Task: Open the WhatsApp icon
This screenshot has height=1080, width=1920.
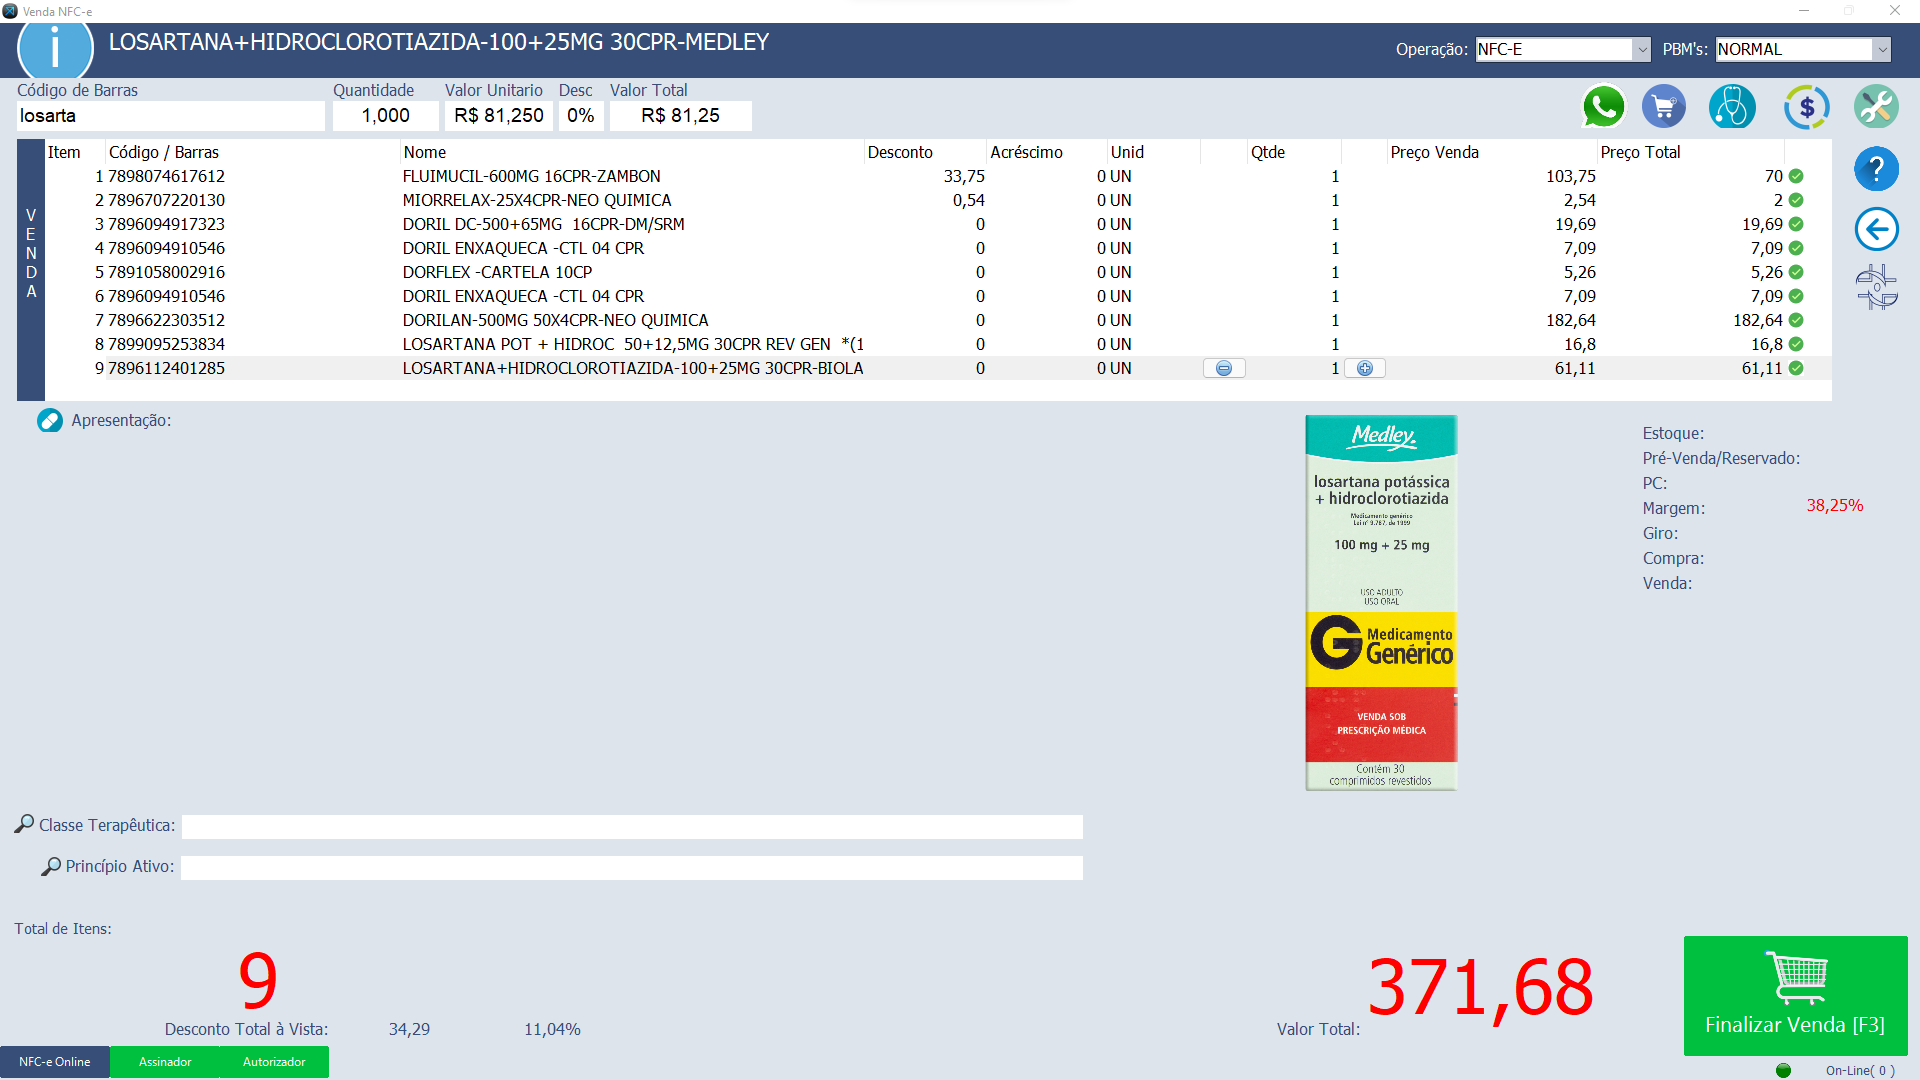Action: pos(1603,107)
